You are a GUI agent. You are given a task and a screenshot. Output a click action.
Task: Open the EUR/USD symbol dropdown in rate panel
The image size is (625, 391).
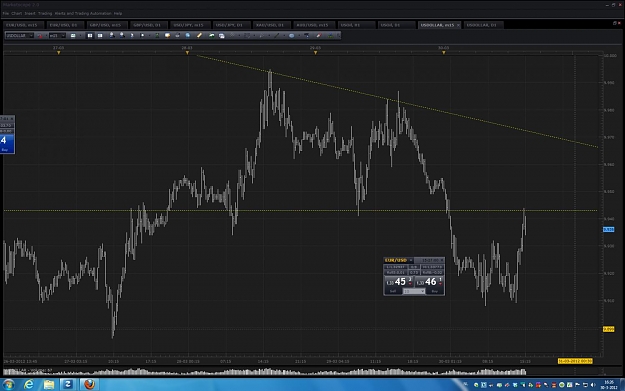coord(411,260)
